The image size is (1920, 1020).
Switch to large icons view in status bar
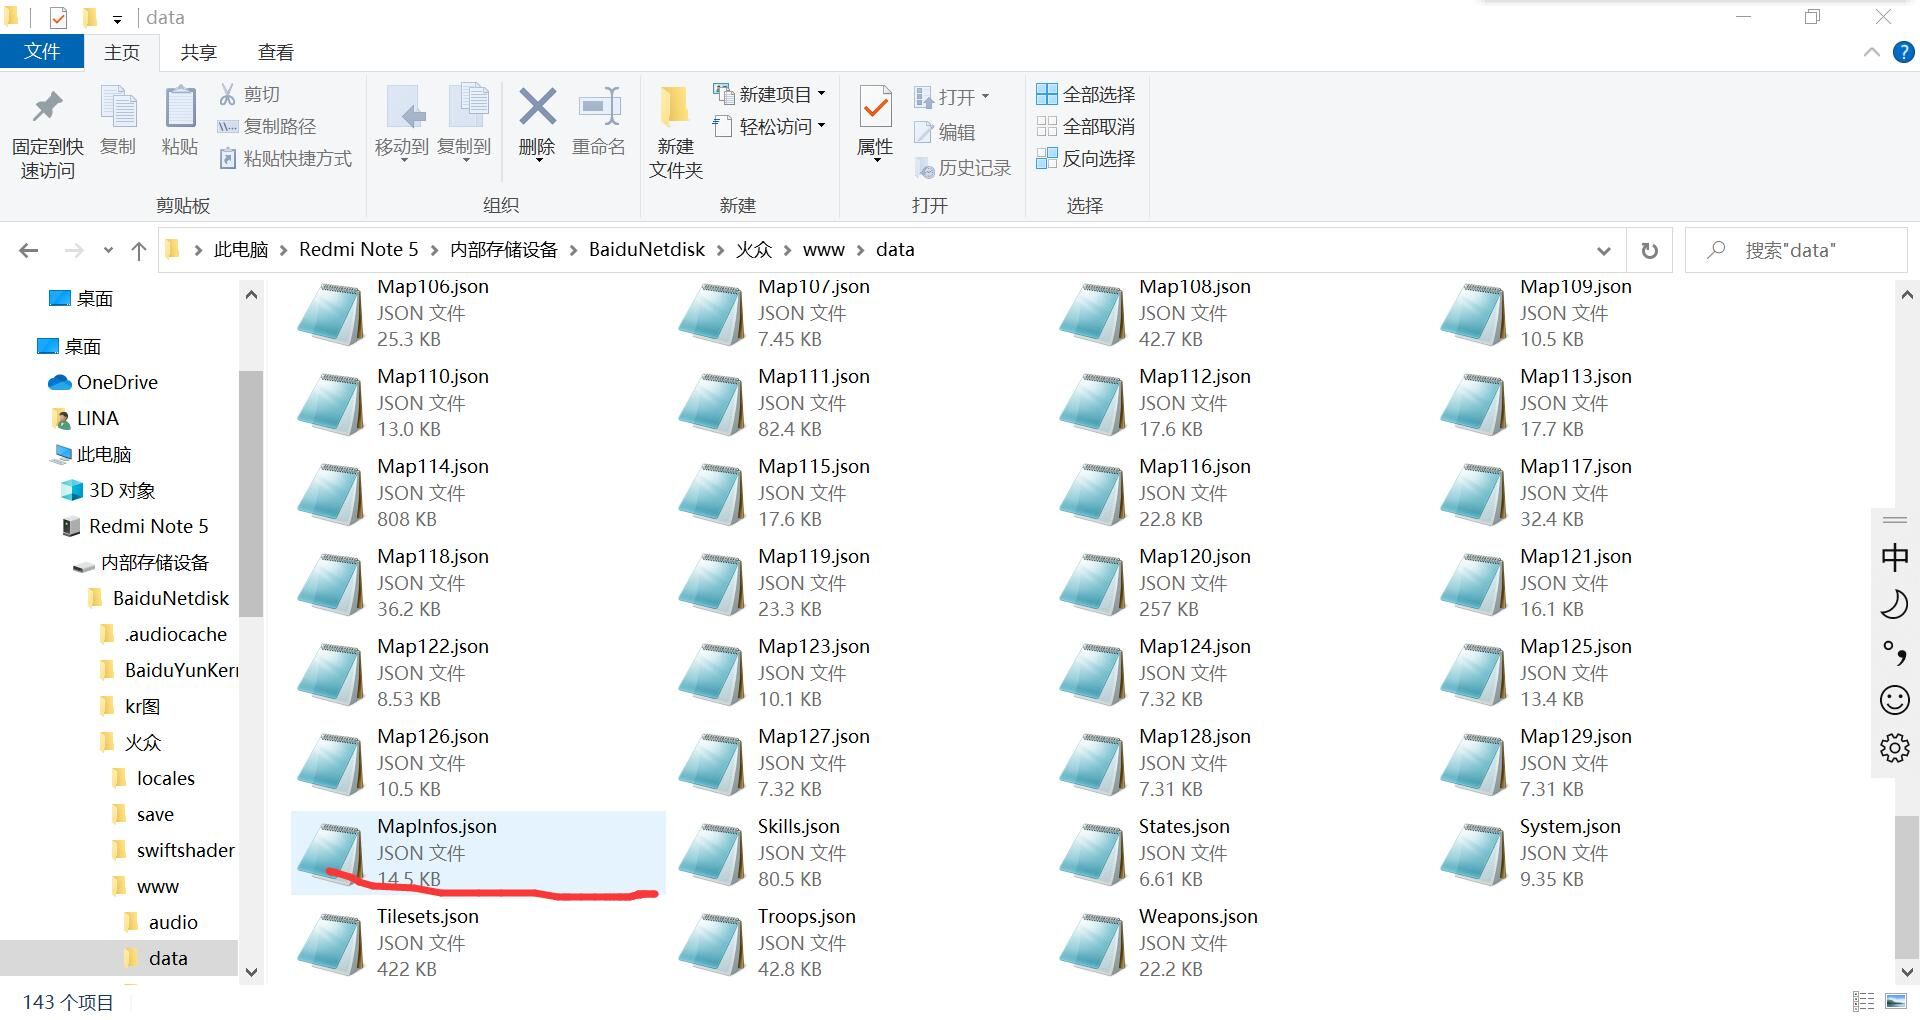click(1895, 1001)
